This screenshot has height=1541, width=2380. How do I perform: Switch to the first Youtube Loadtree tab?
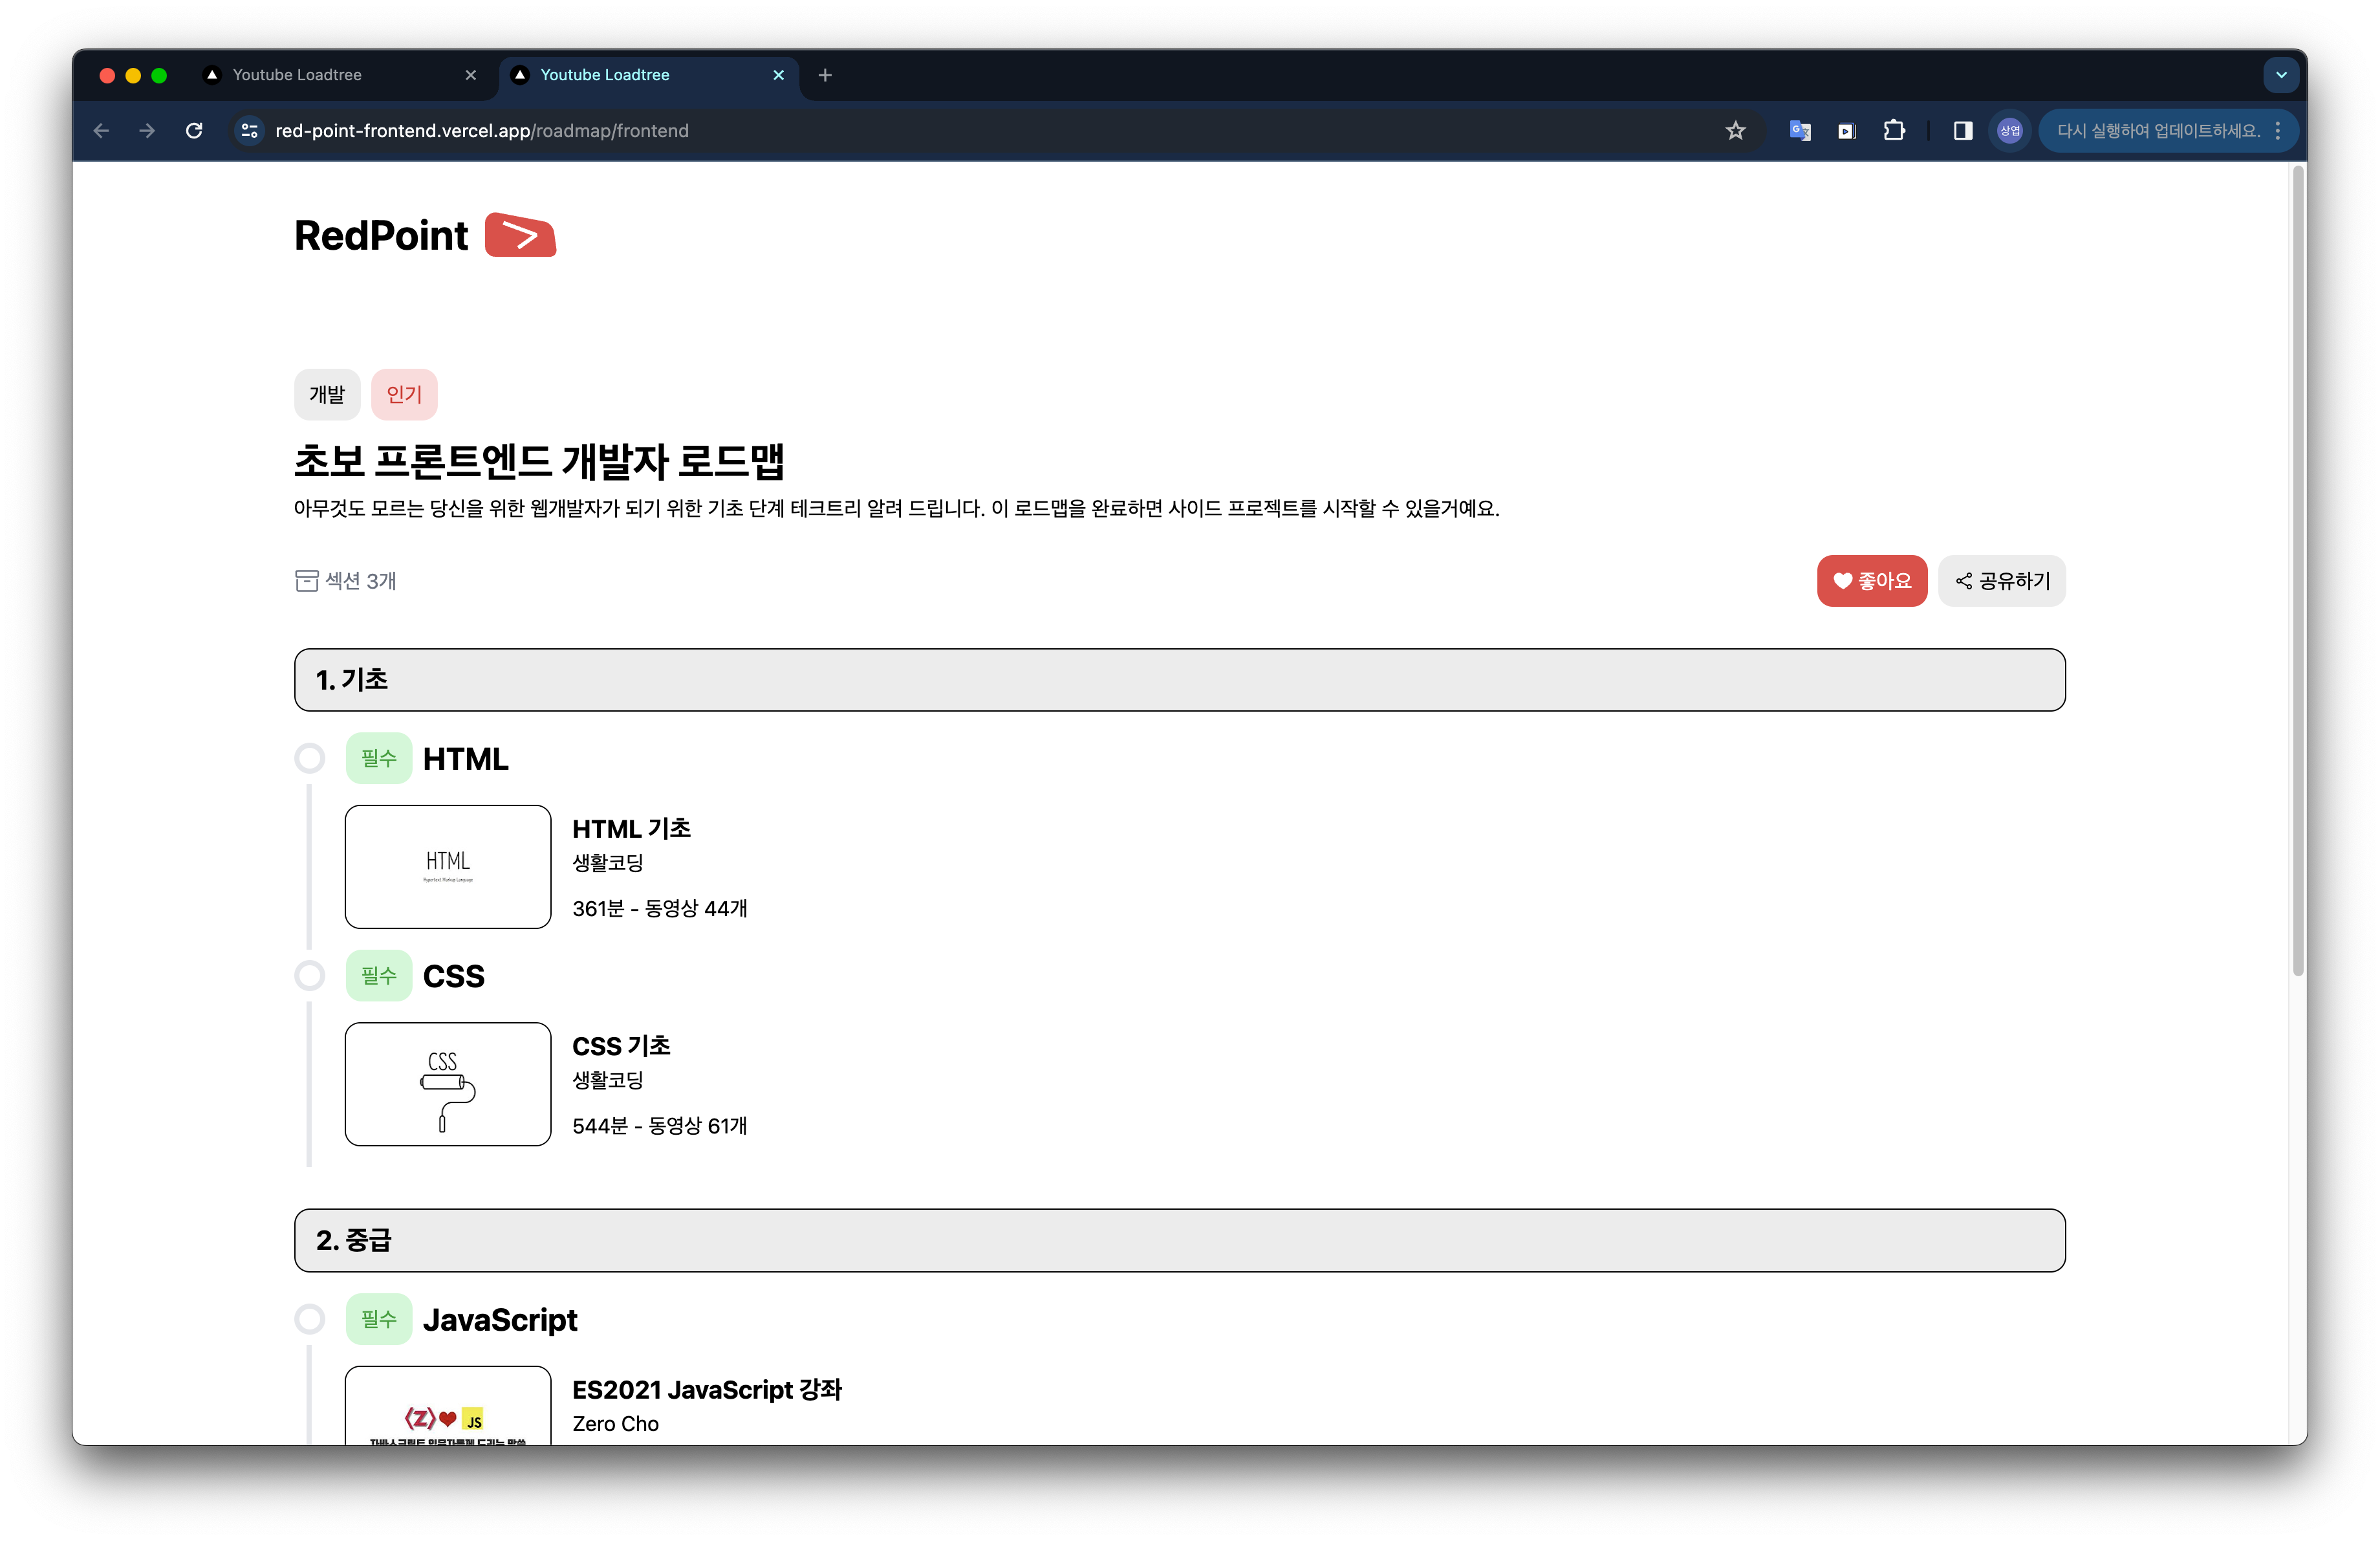[x=297, y=75]
